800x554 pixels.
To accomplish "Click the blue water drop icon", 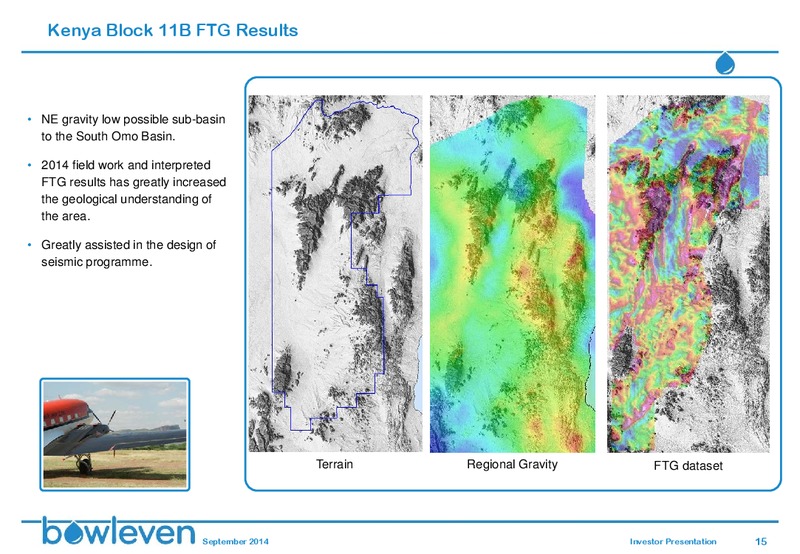I will click(x=725, y=63).
